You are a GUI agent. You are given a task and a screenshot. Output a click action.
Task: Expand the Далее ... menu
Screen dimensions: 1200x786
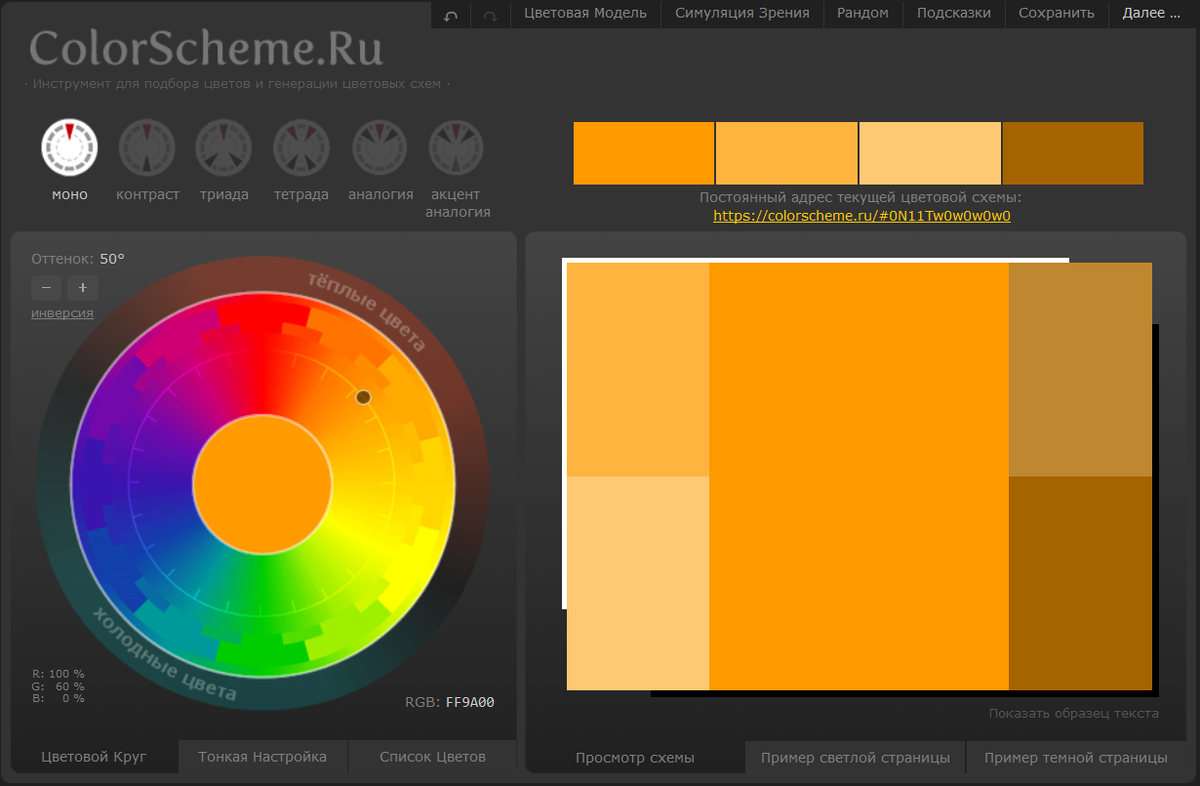[x=1151, y=14]
